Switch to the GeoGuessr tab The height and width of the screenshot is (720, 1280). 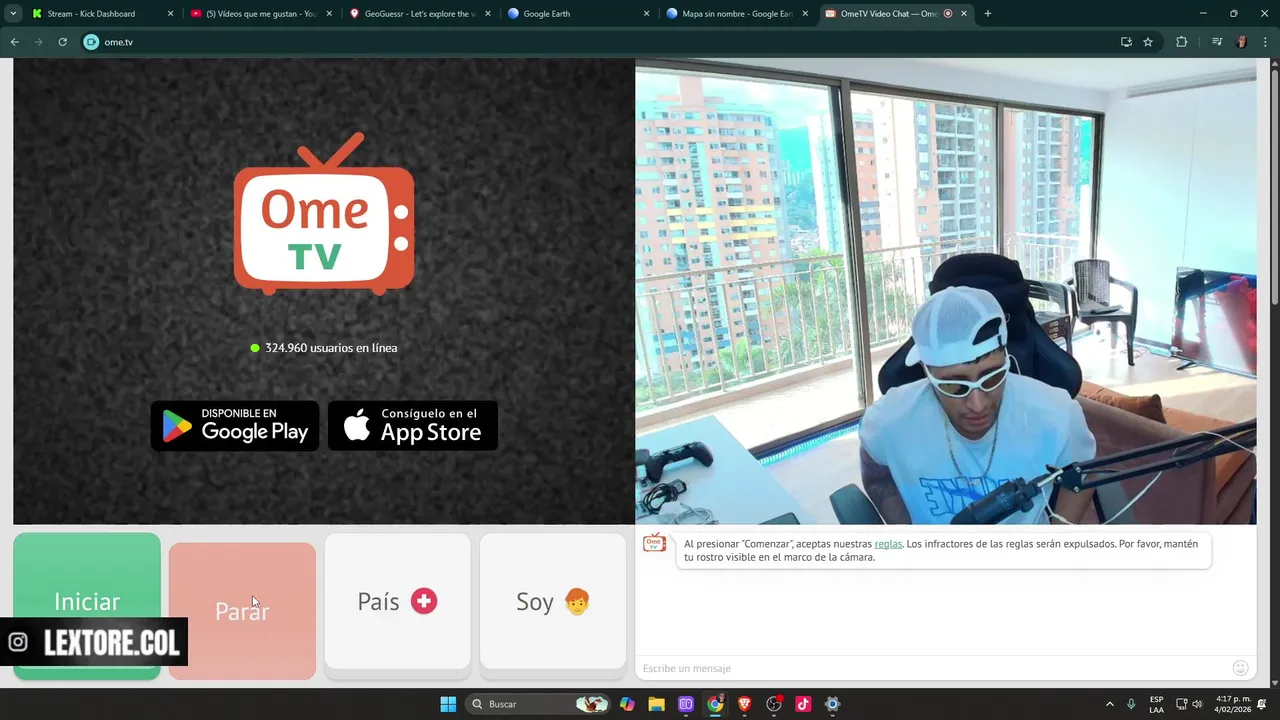click(420, 14)
